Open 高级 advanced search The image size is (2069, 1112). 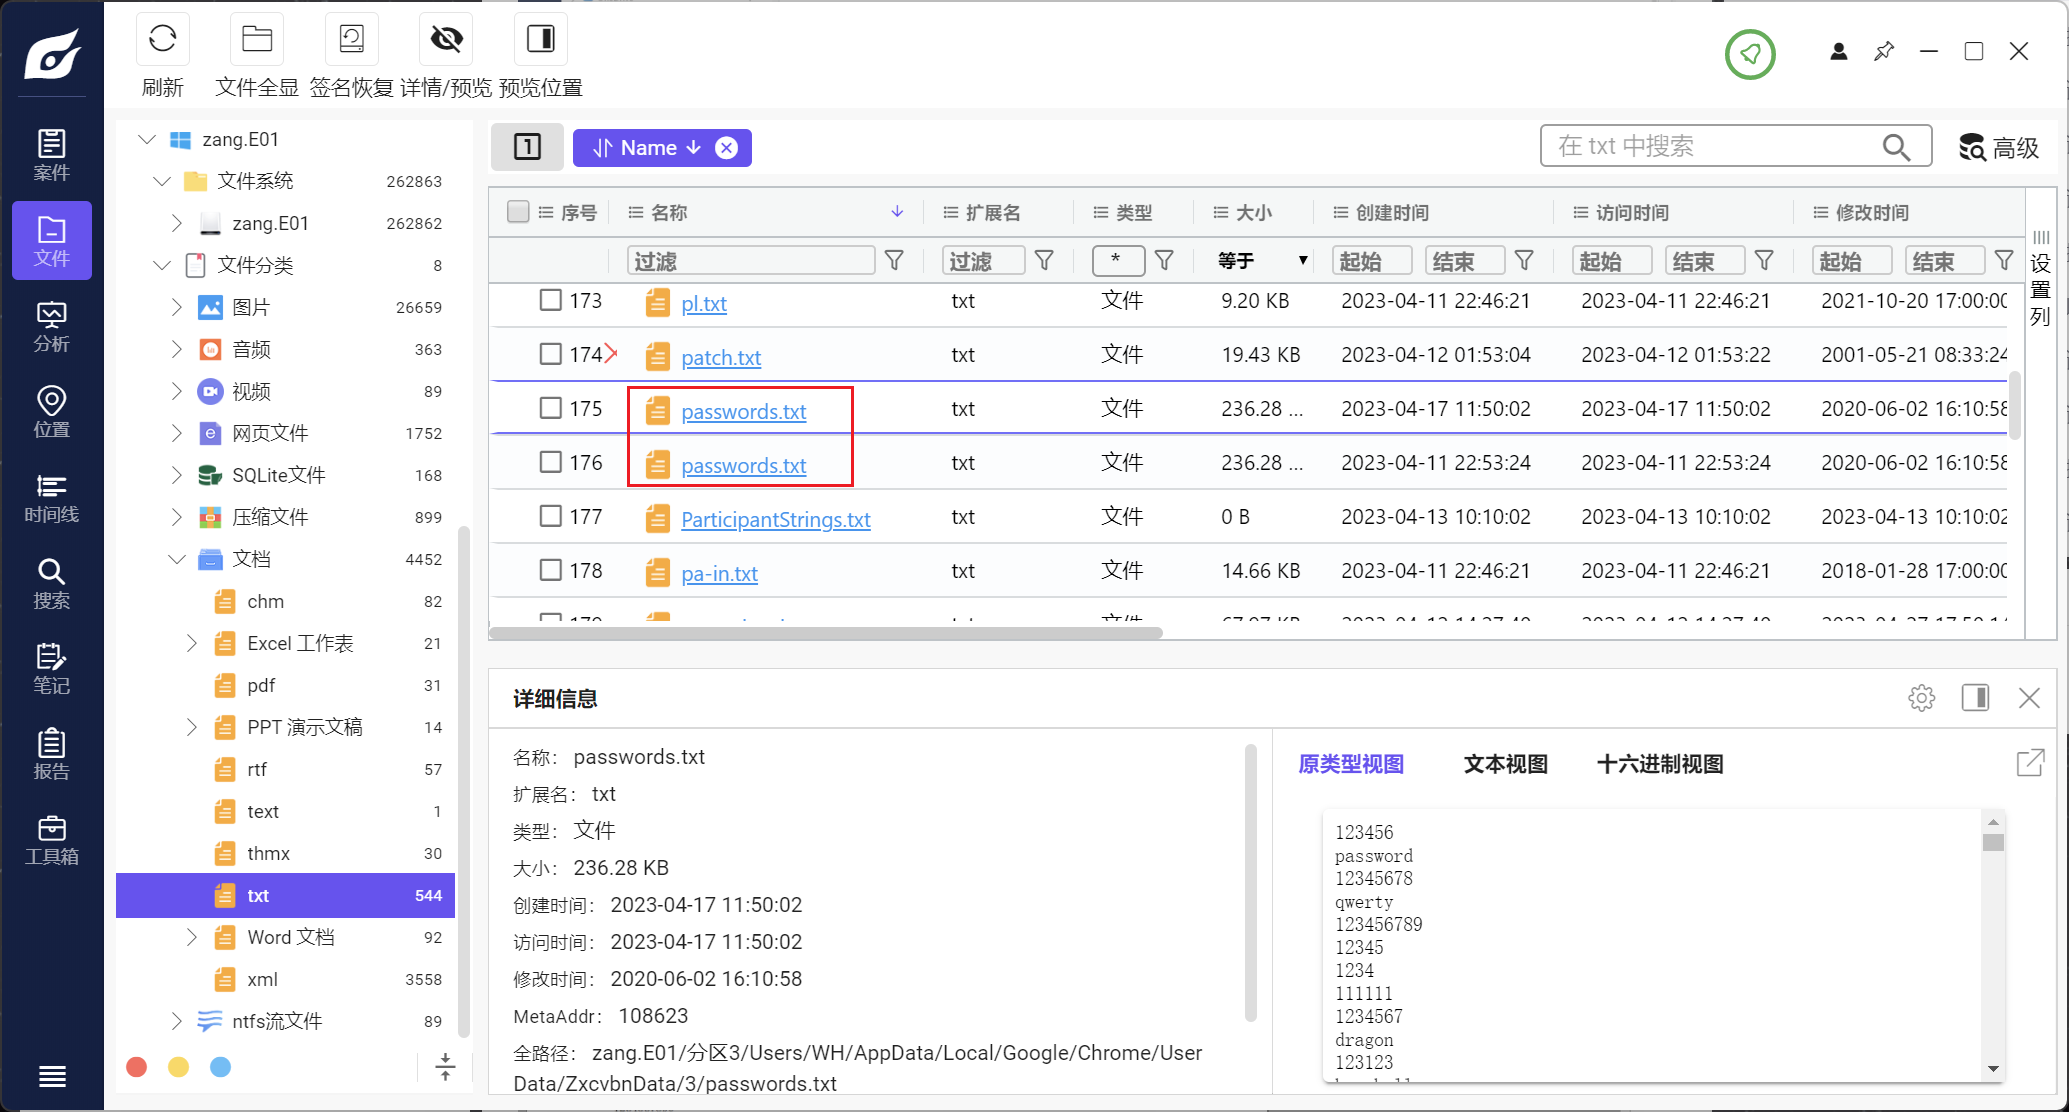[1999, 148]
